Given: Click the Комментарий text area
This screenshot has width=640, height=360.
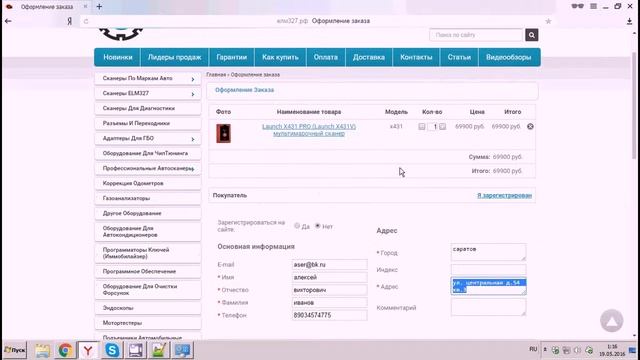Looking at the screenshot, I should [x=489, y=307].
